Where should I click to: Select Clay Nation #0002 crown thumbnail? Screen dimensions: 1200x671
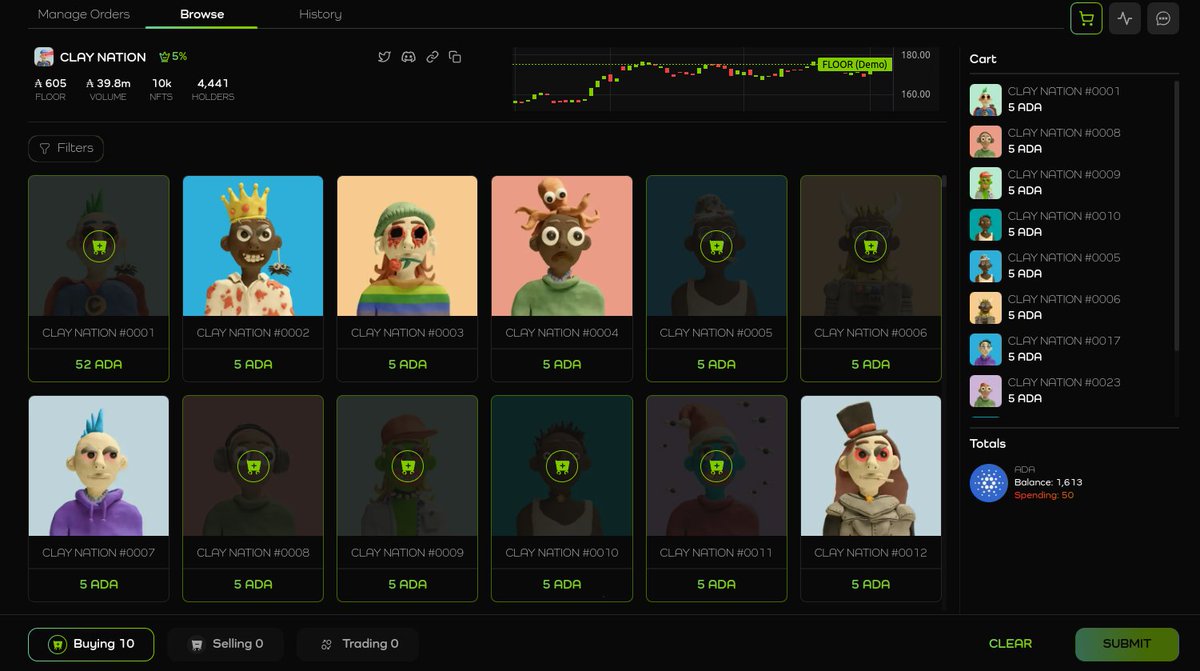coord(253,246)
